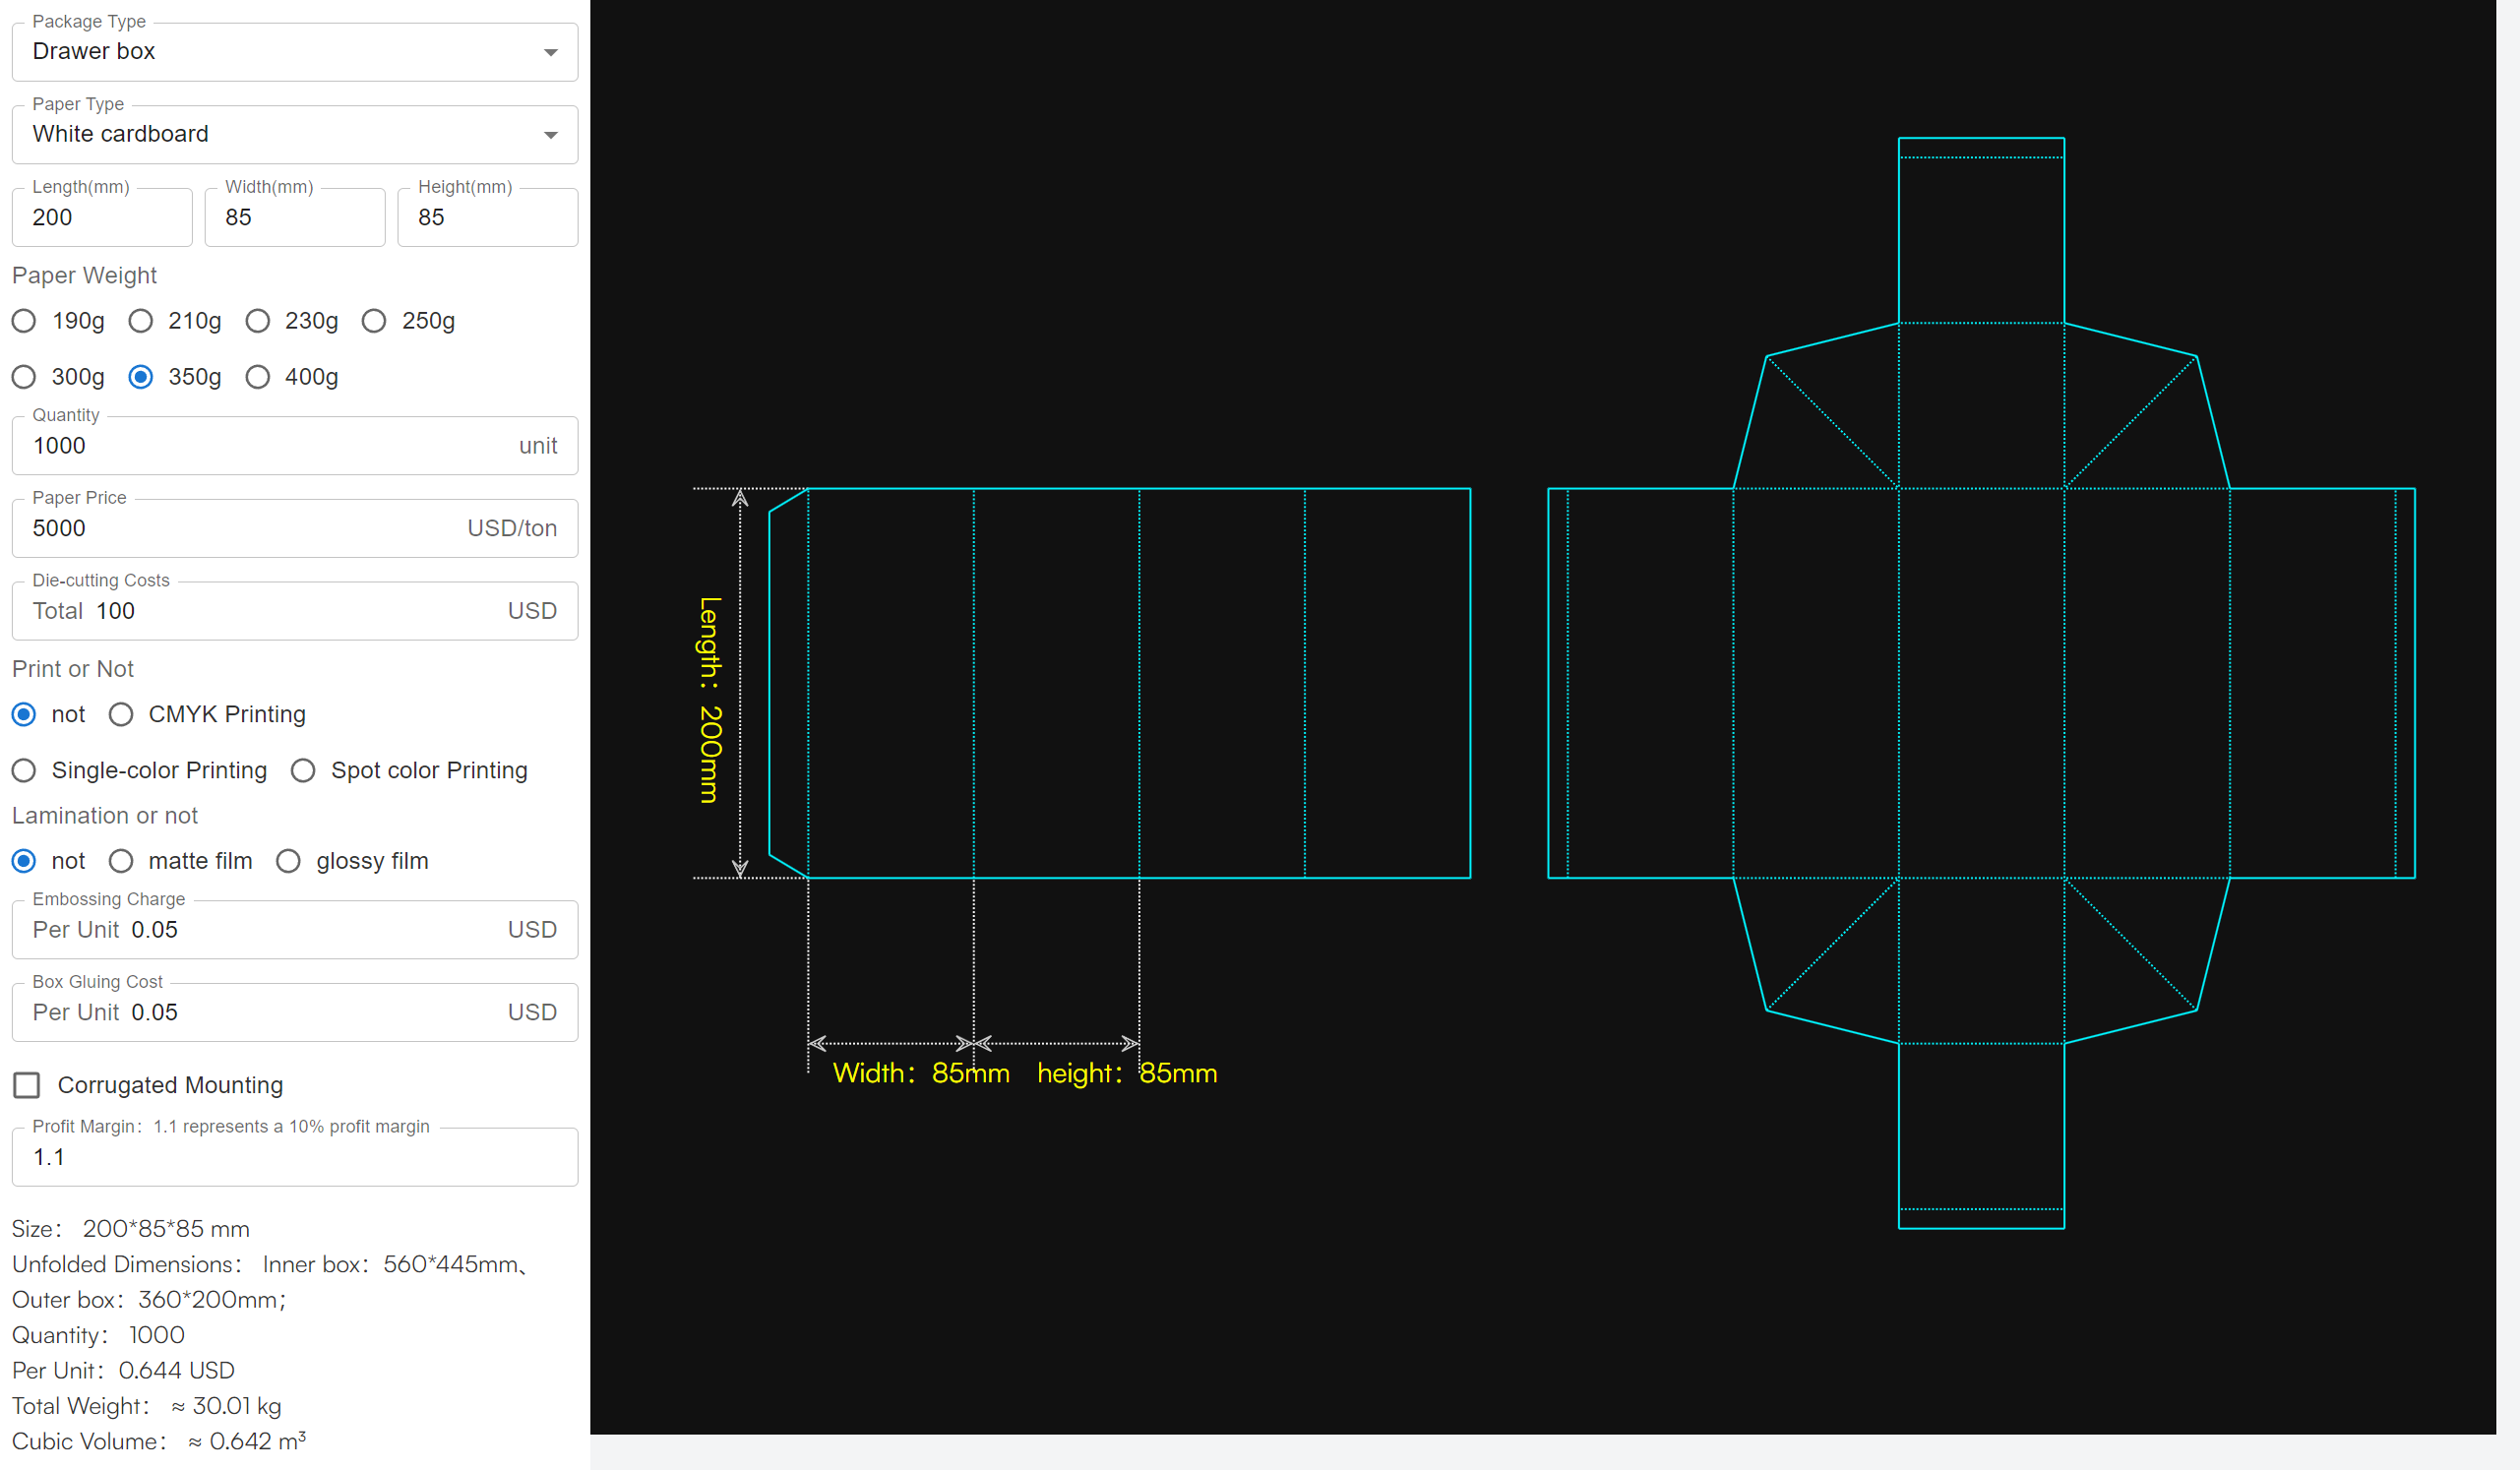Toggle the CMYK Printing radio button
Screen dimensions: 2520x1470
(x=122, y=714)
